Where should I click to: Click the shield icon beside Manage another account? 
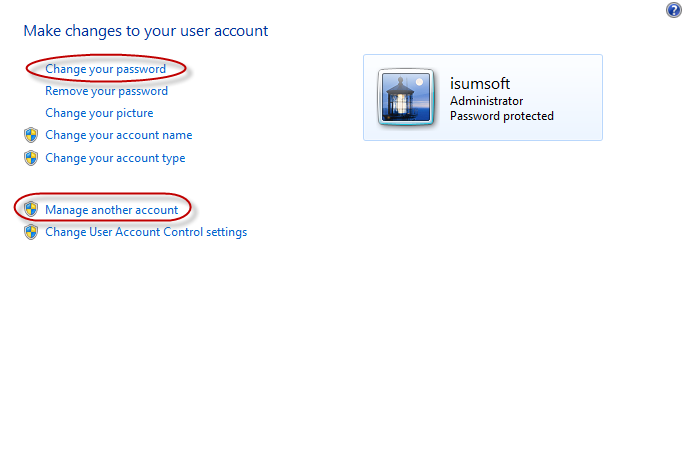click(x=31, y=209)
